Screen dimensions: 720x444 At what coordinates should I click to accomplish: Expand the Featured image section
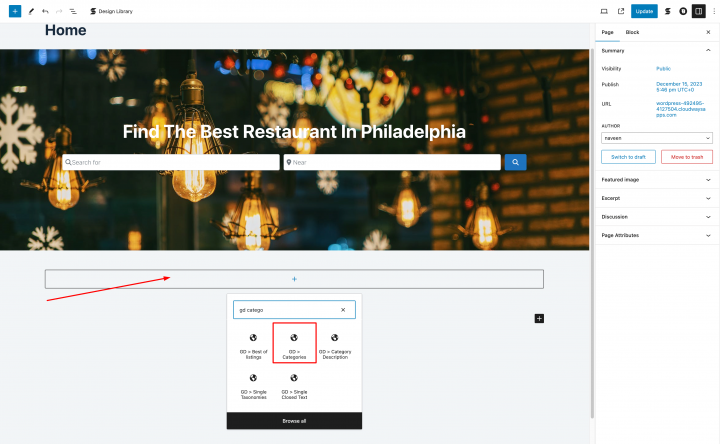(657, 180)
